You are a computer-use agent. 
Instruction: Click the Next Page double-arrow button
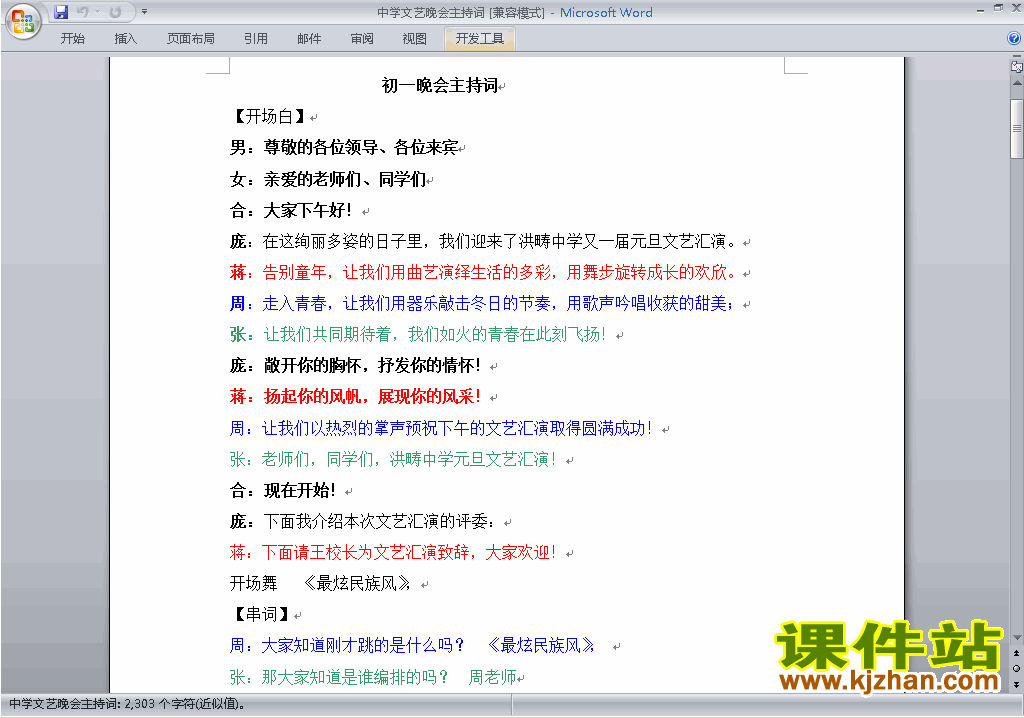click(x=1016, y=684)
